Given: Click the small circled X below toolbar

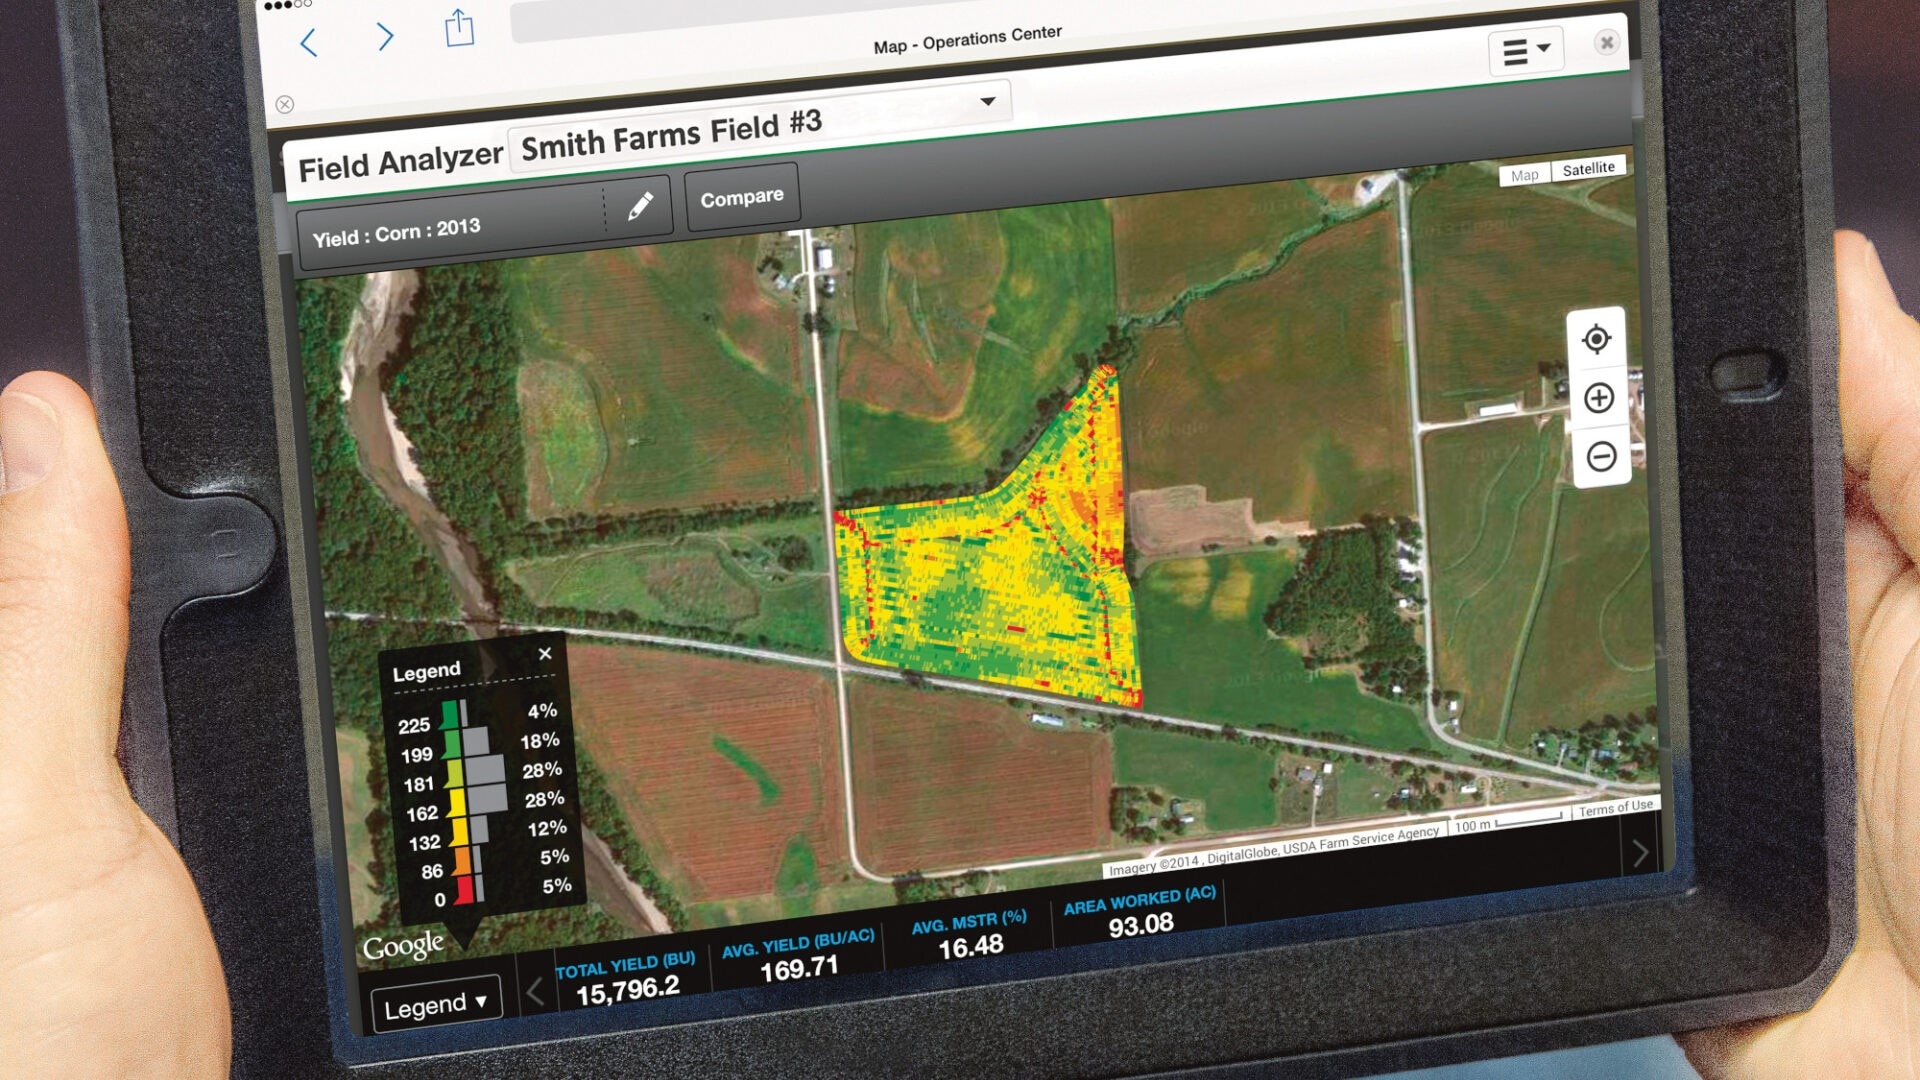Looking at the screenshot, I should pos(285,104).
